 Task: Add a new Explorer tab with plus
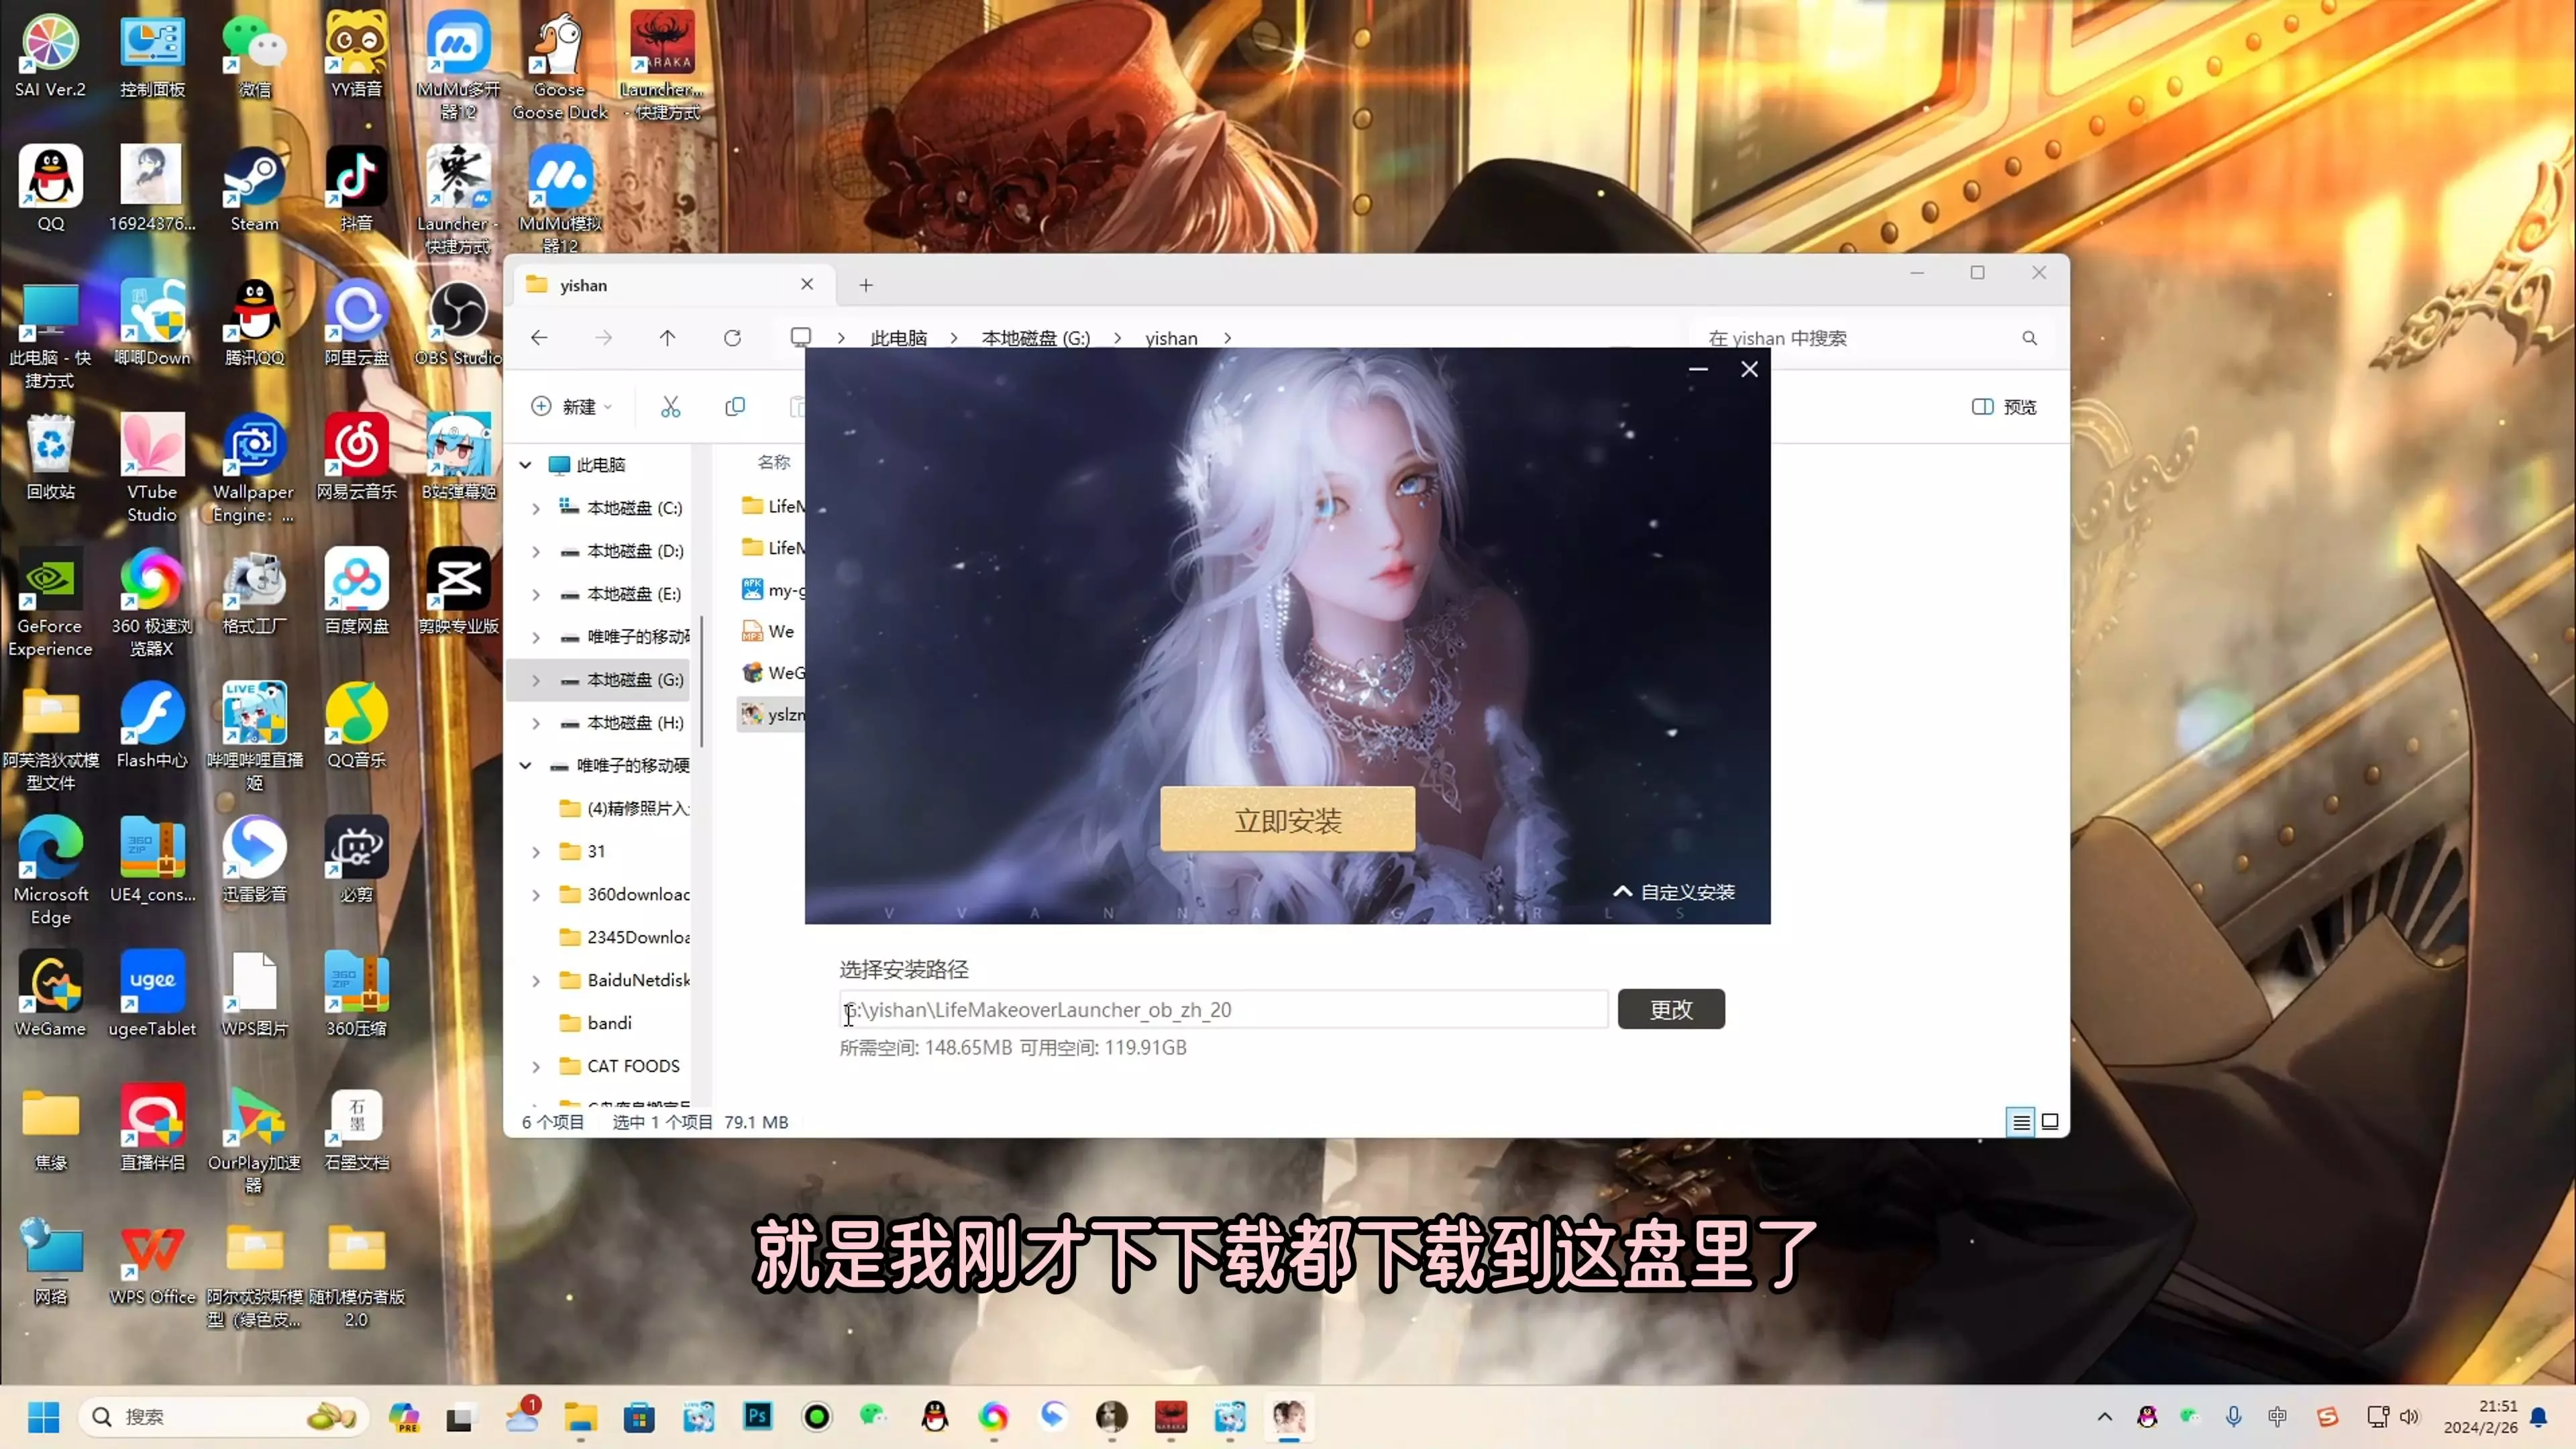pyautogui.click(x=866, y=285)
